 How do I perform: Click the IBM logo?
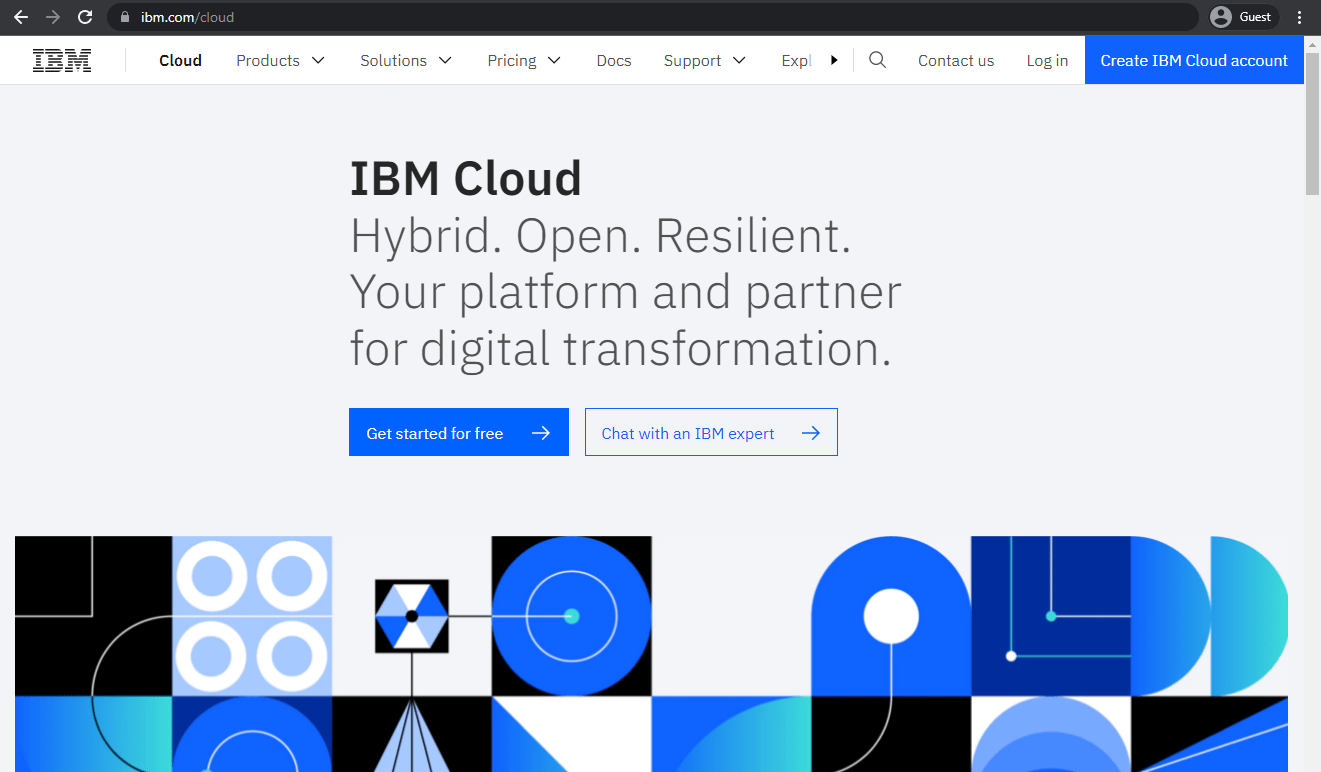point(61,60)
